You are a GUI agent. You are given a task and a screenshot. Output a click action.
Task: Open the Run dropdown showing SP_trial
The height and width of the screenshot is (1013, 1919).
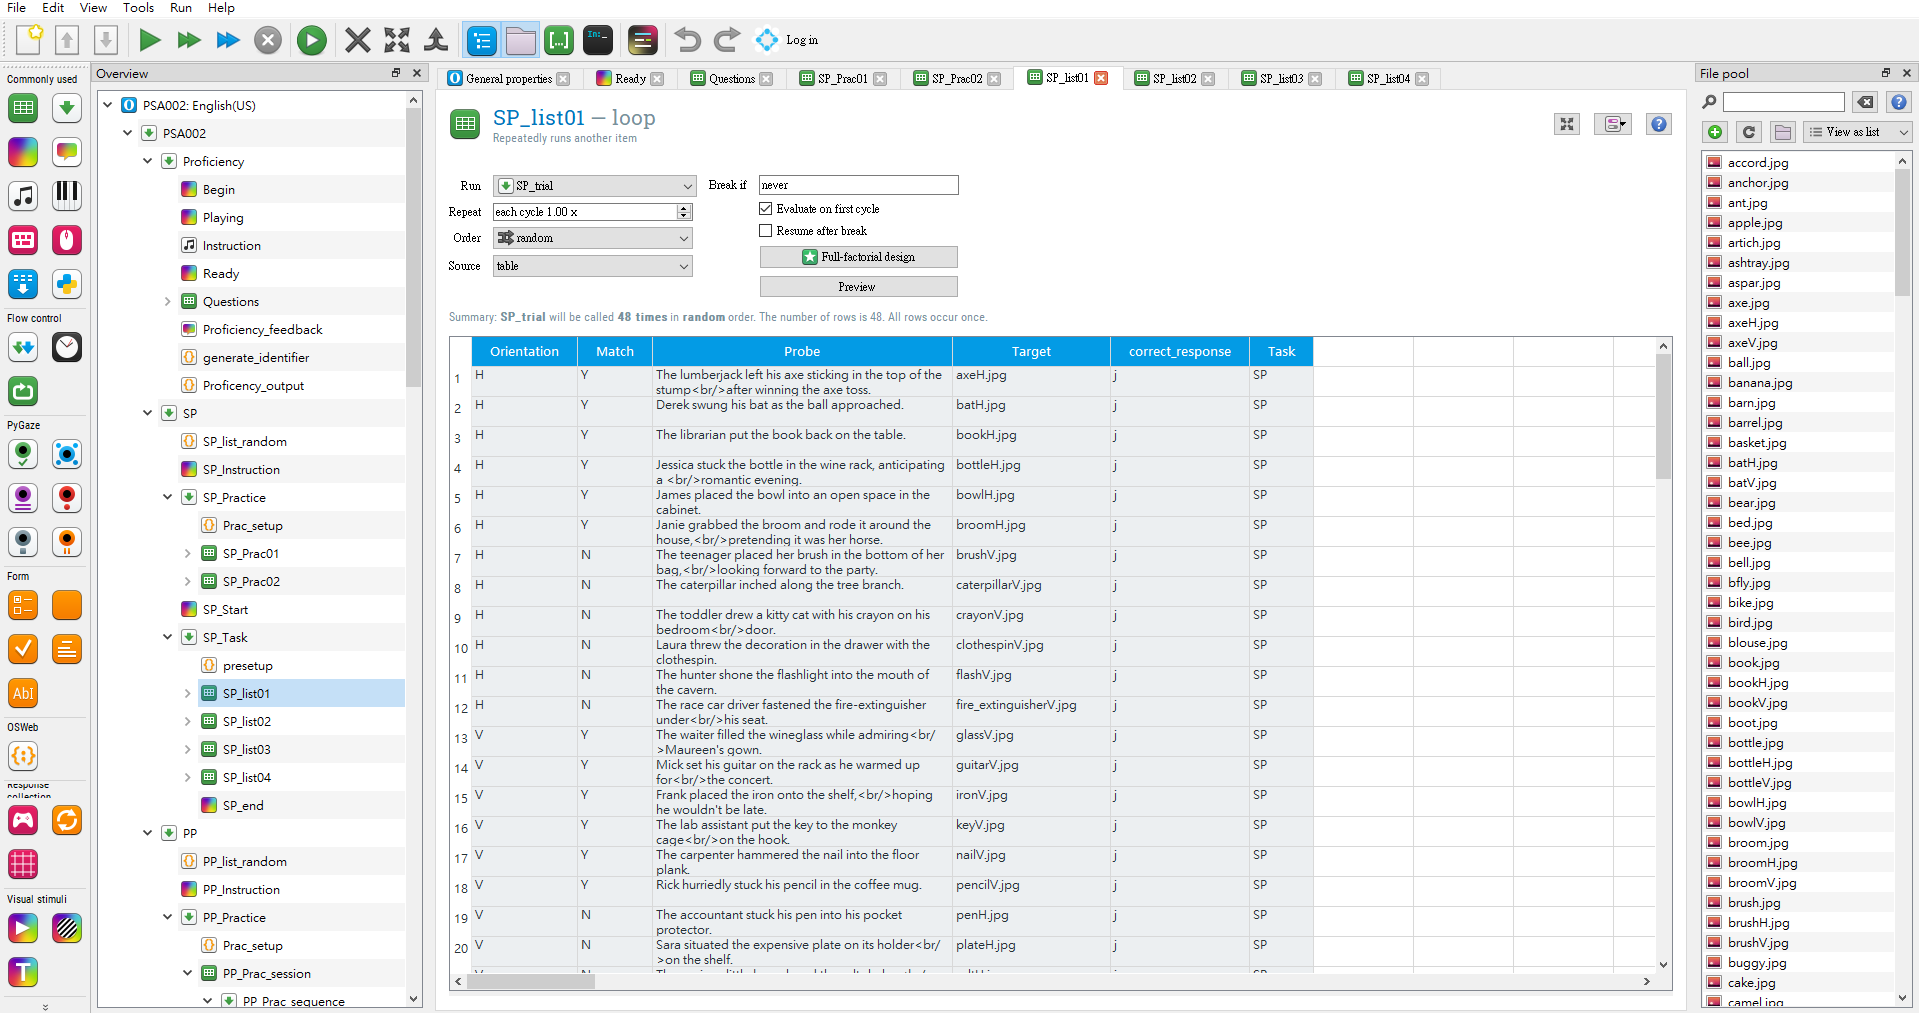click(x=594, y=186)
